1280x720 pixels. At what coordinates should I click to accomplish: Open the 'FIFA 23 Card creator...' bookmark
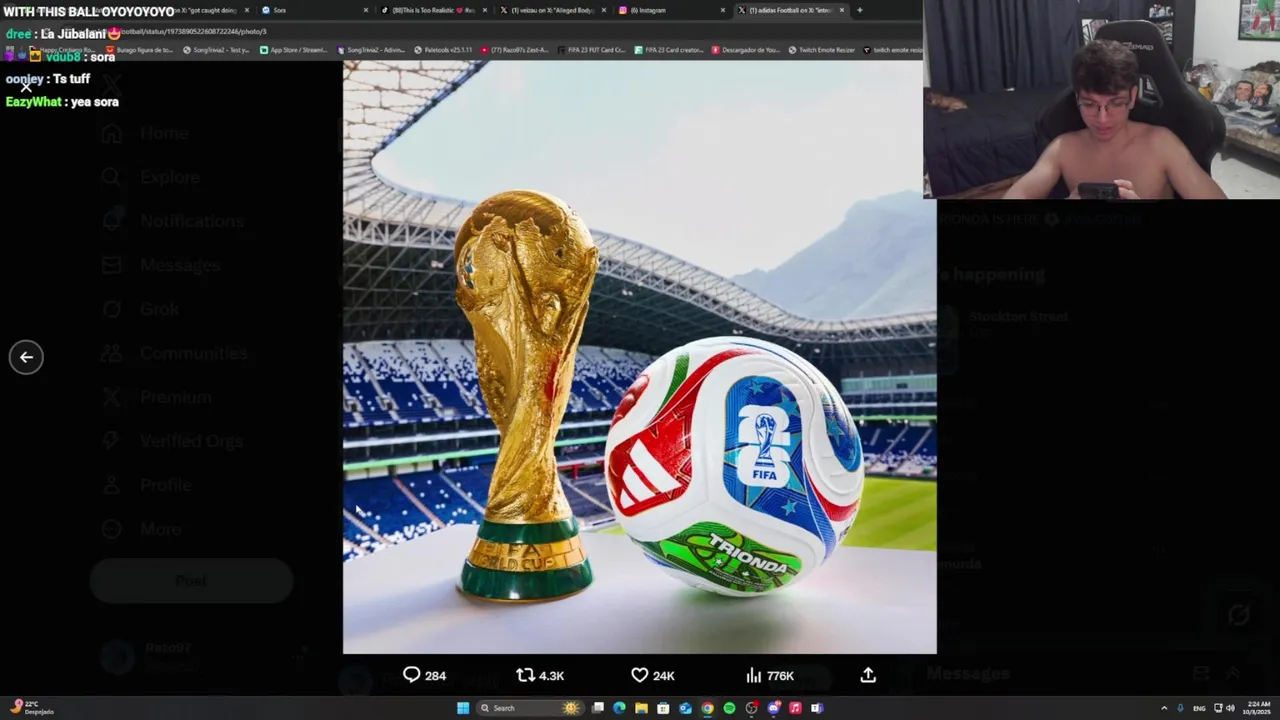(x=668, y=50)
